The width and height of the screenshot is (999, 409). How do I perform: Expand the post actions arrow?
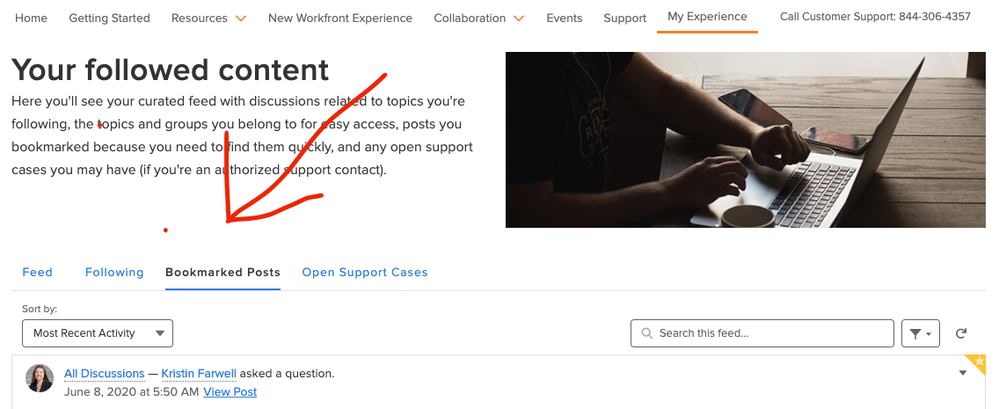click(963, 374)
